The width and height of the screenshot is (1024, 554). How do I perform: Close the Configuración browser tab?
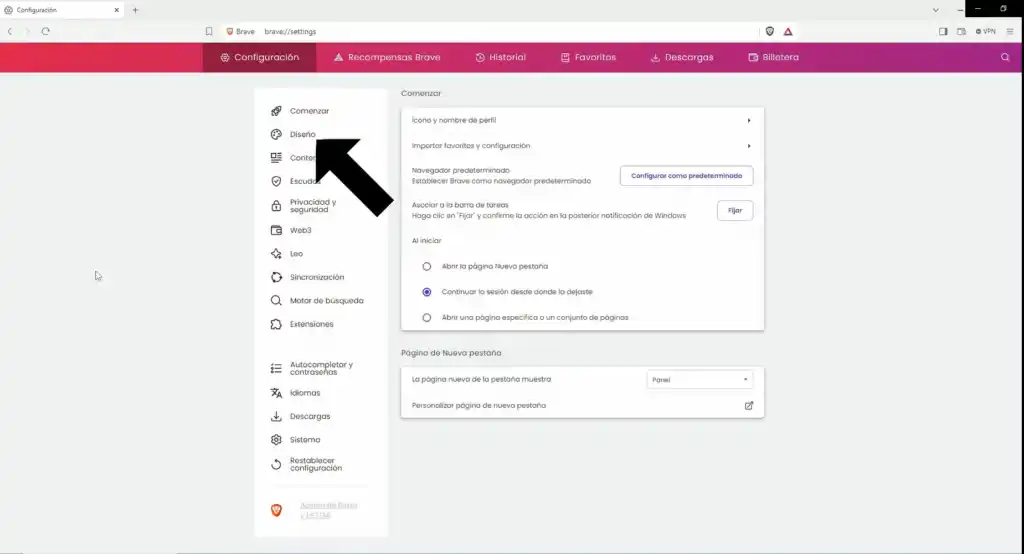116,10
